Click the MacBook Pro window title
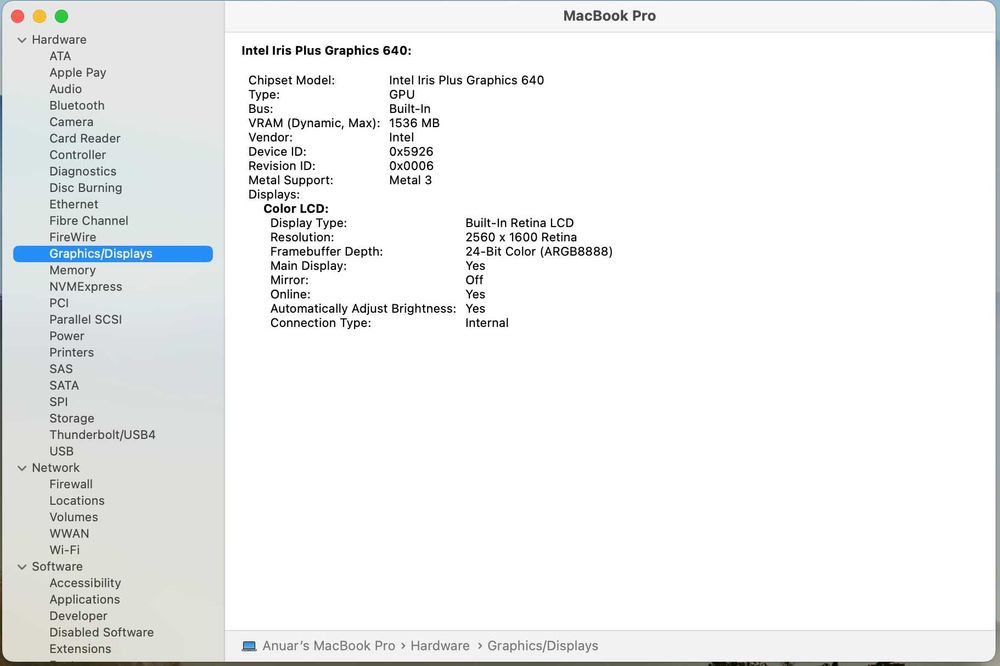The width and height of the screenshot is (1000, 666). pos(610,17)
